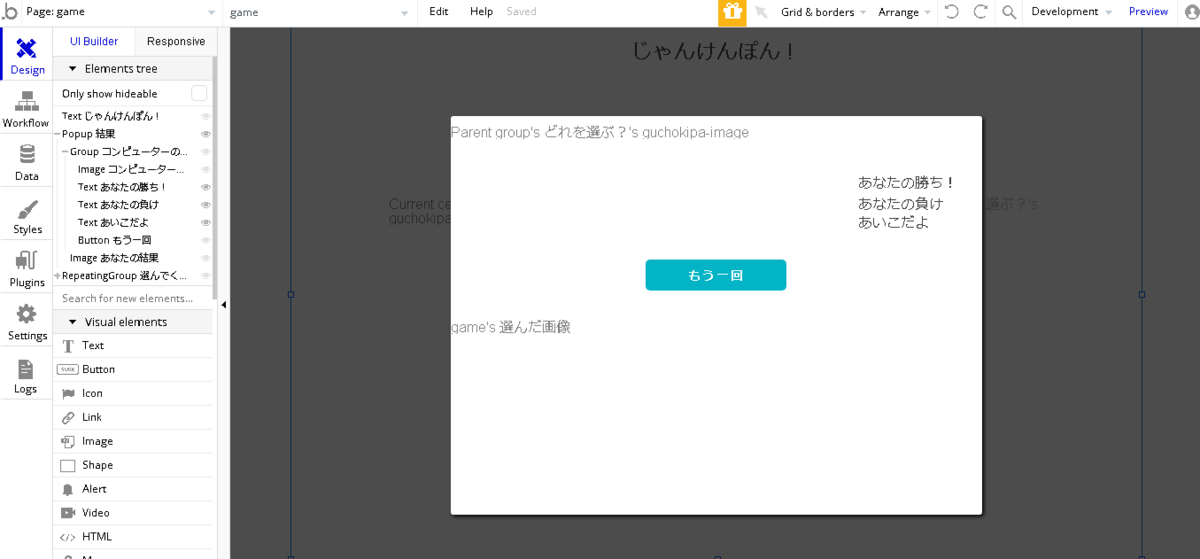This screenshot has height=559, width=1200.
Task: Click in Search for new elements field
Action: [134, 298]
